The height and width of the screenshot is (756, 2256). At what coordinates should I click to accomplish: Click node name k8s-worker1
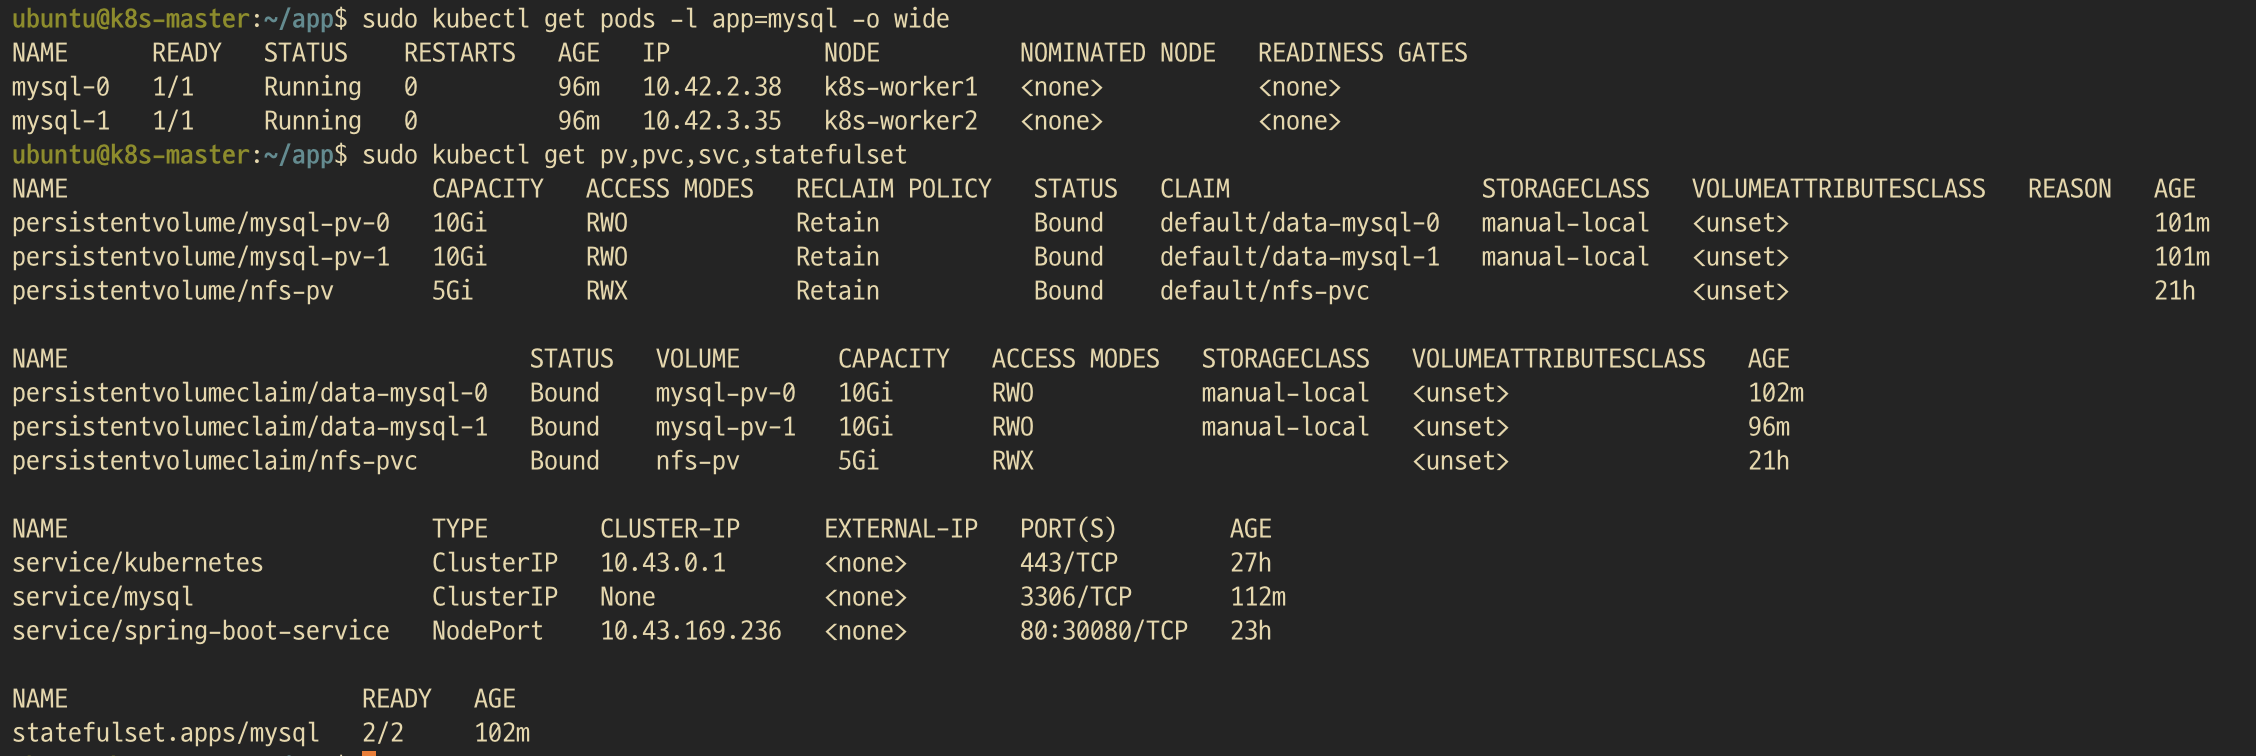coord(901,87)
